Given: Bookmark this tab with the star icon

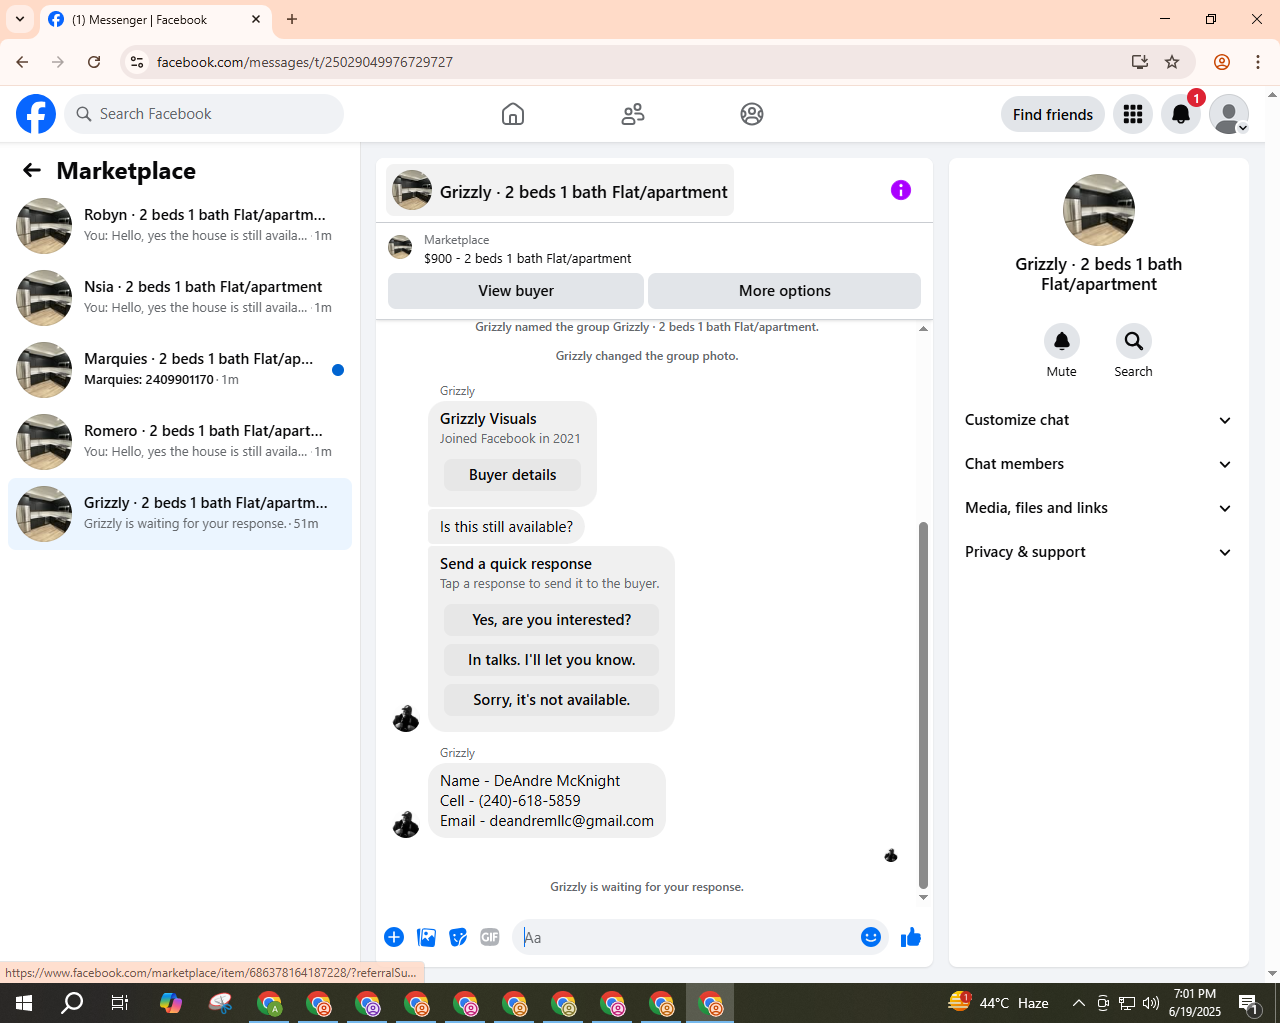Looking at the screenshot, I should pyautogui.click(x=1172, y=62).
